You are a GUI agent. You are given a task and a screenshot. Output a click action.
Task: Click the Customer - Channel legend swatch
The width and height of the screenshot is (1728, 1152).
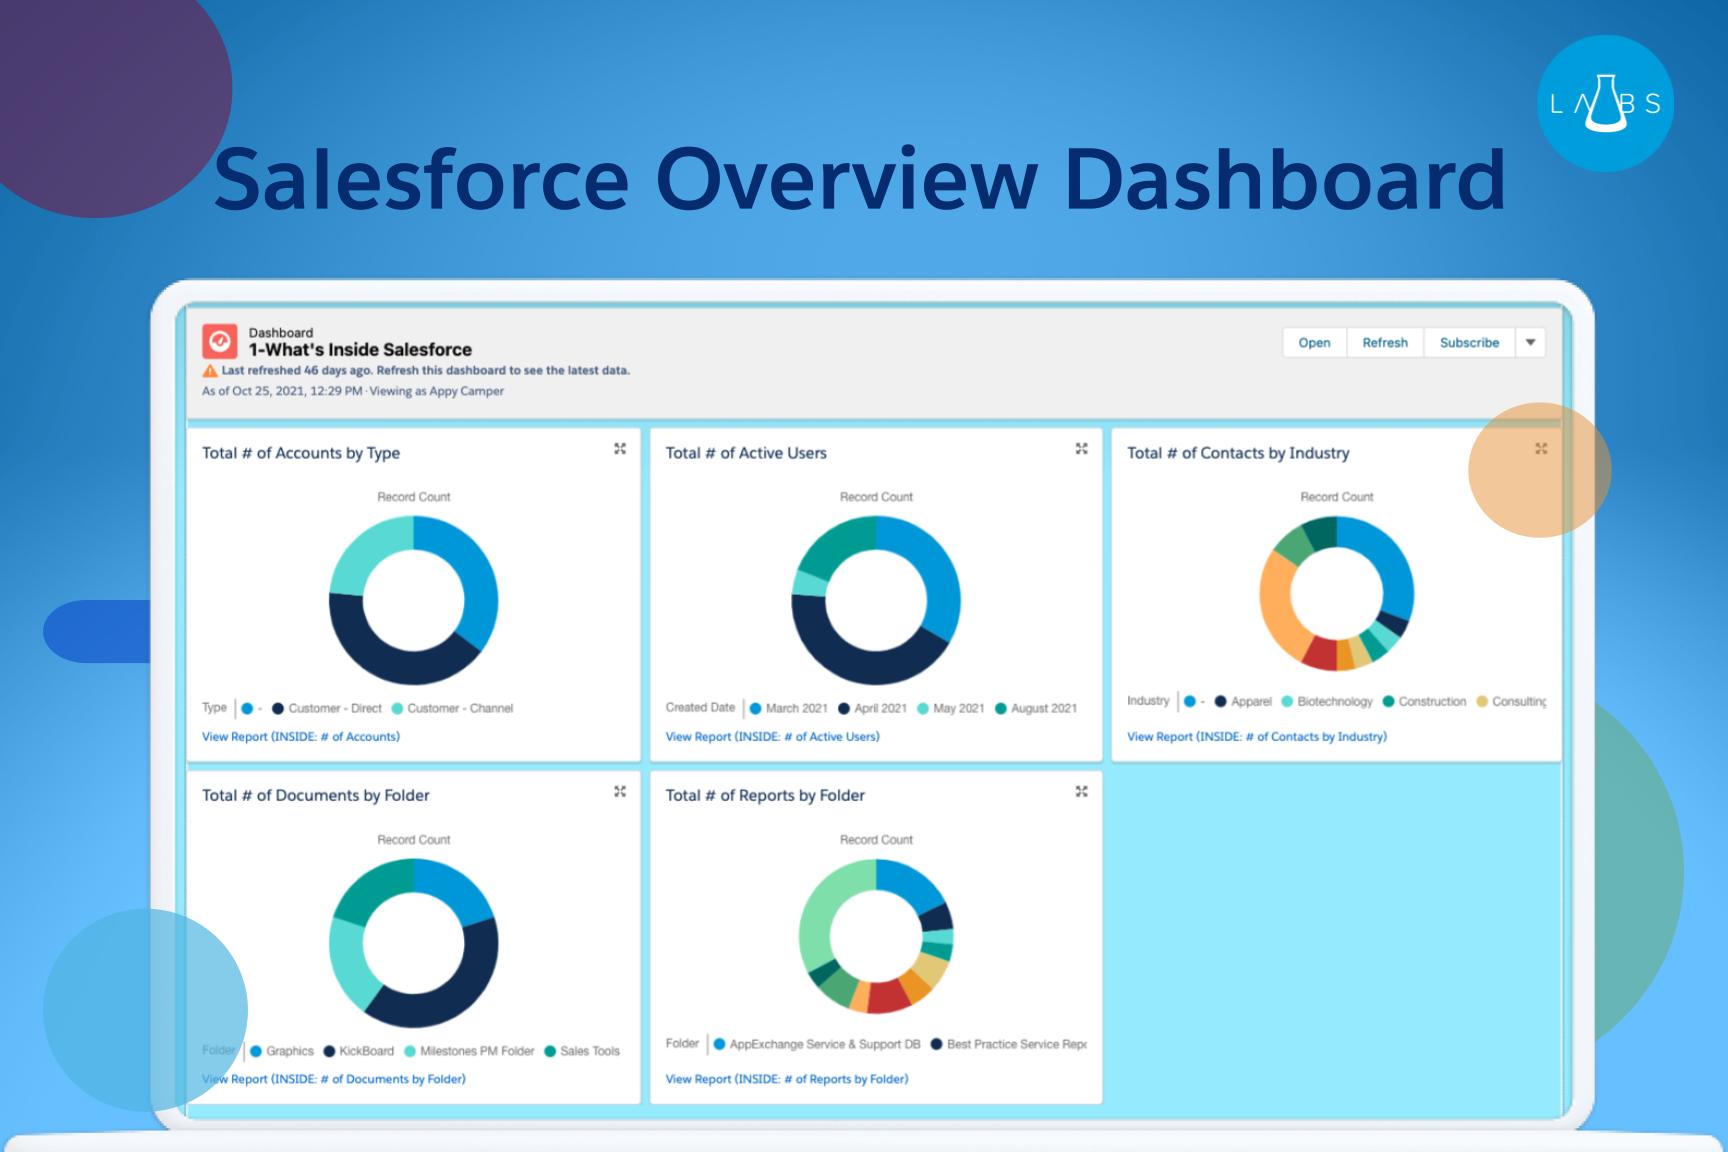tap(397, 709)
